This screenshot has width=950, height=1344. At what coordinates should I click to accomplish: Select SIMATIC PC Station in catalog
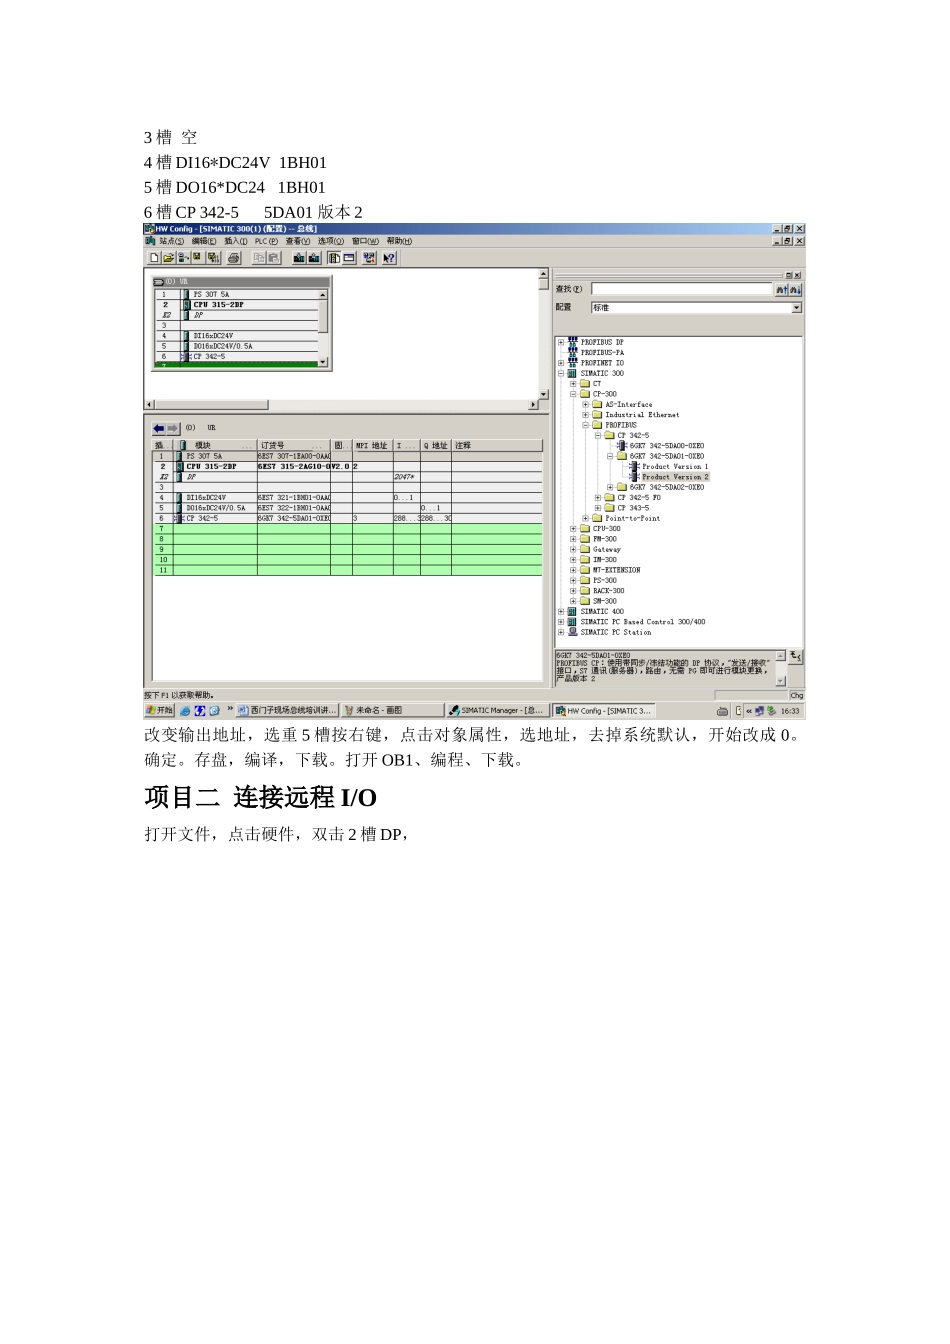(615, 632)
